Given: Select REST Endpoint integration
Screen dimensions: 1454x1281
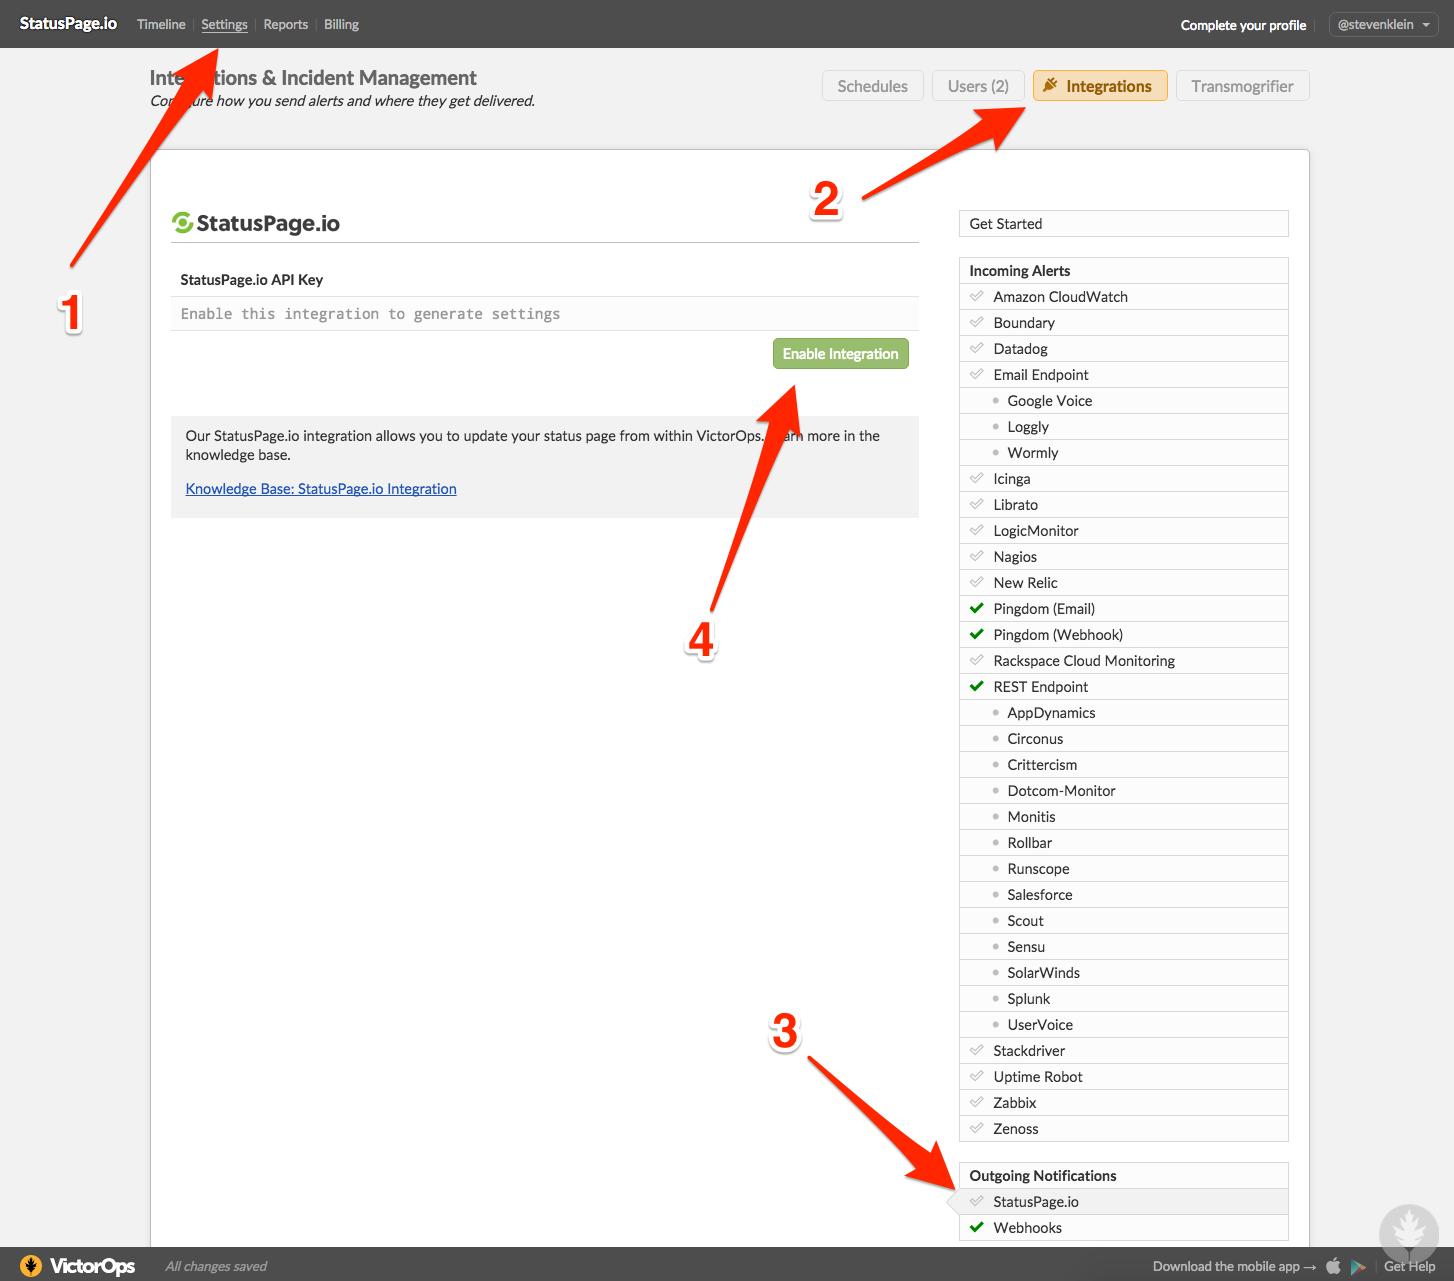Looking at the screenshot, I should [x=1123, y=687].
